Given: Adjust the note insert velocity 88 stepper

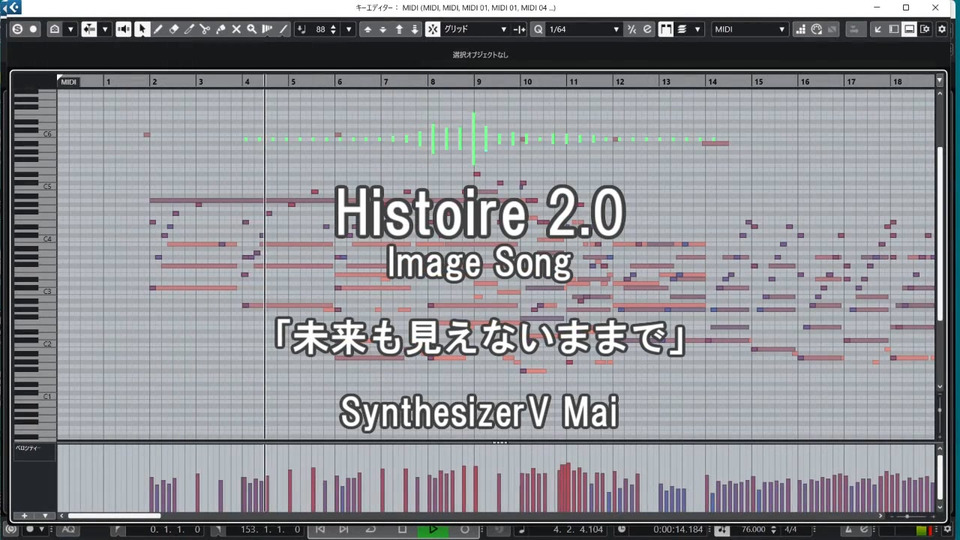Looking at the screenshot, I should coord(333,29).
